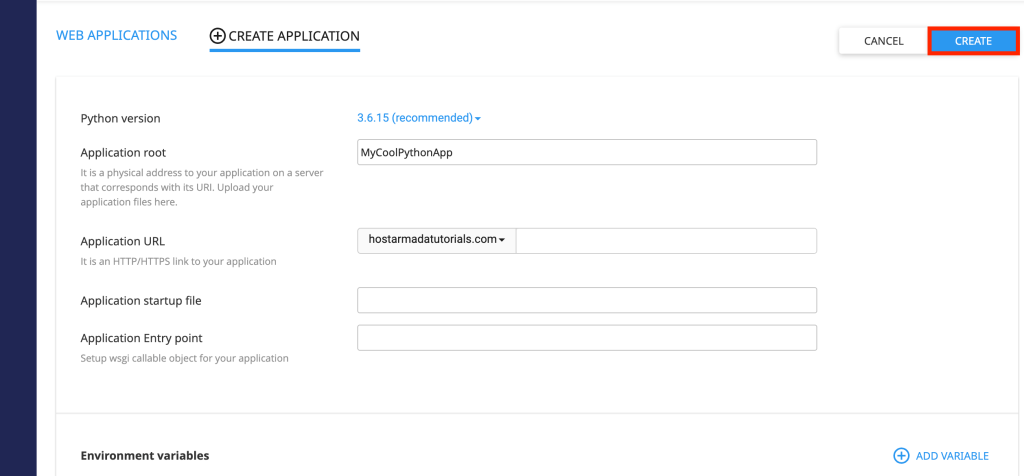1024x476 pixels.
Task: Click into the Application startup file field
Action: tap(587, 300)
